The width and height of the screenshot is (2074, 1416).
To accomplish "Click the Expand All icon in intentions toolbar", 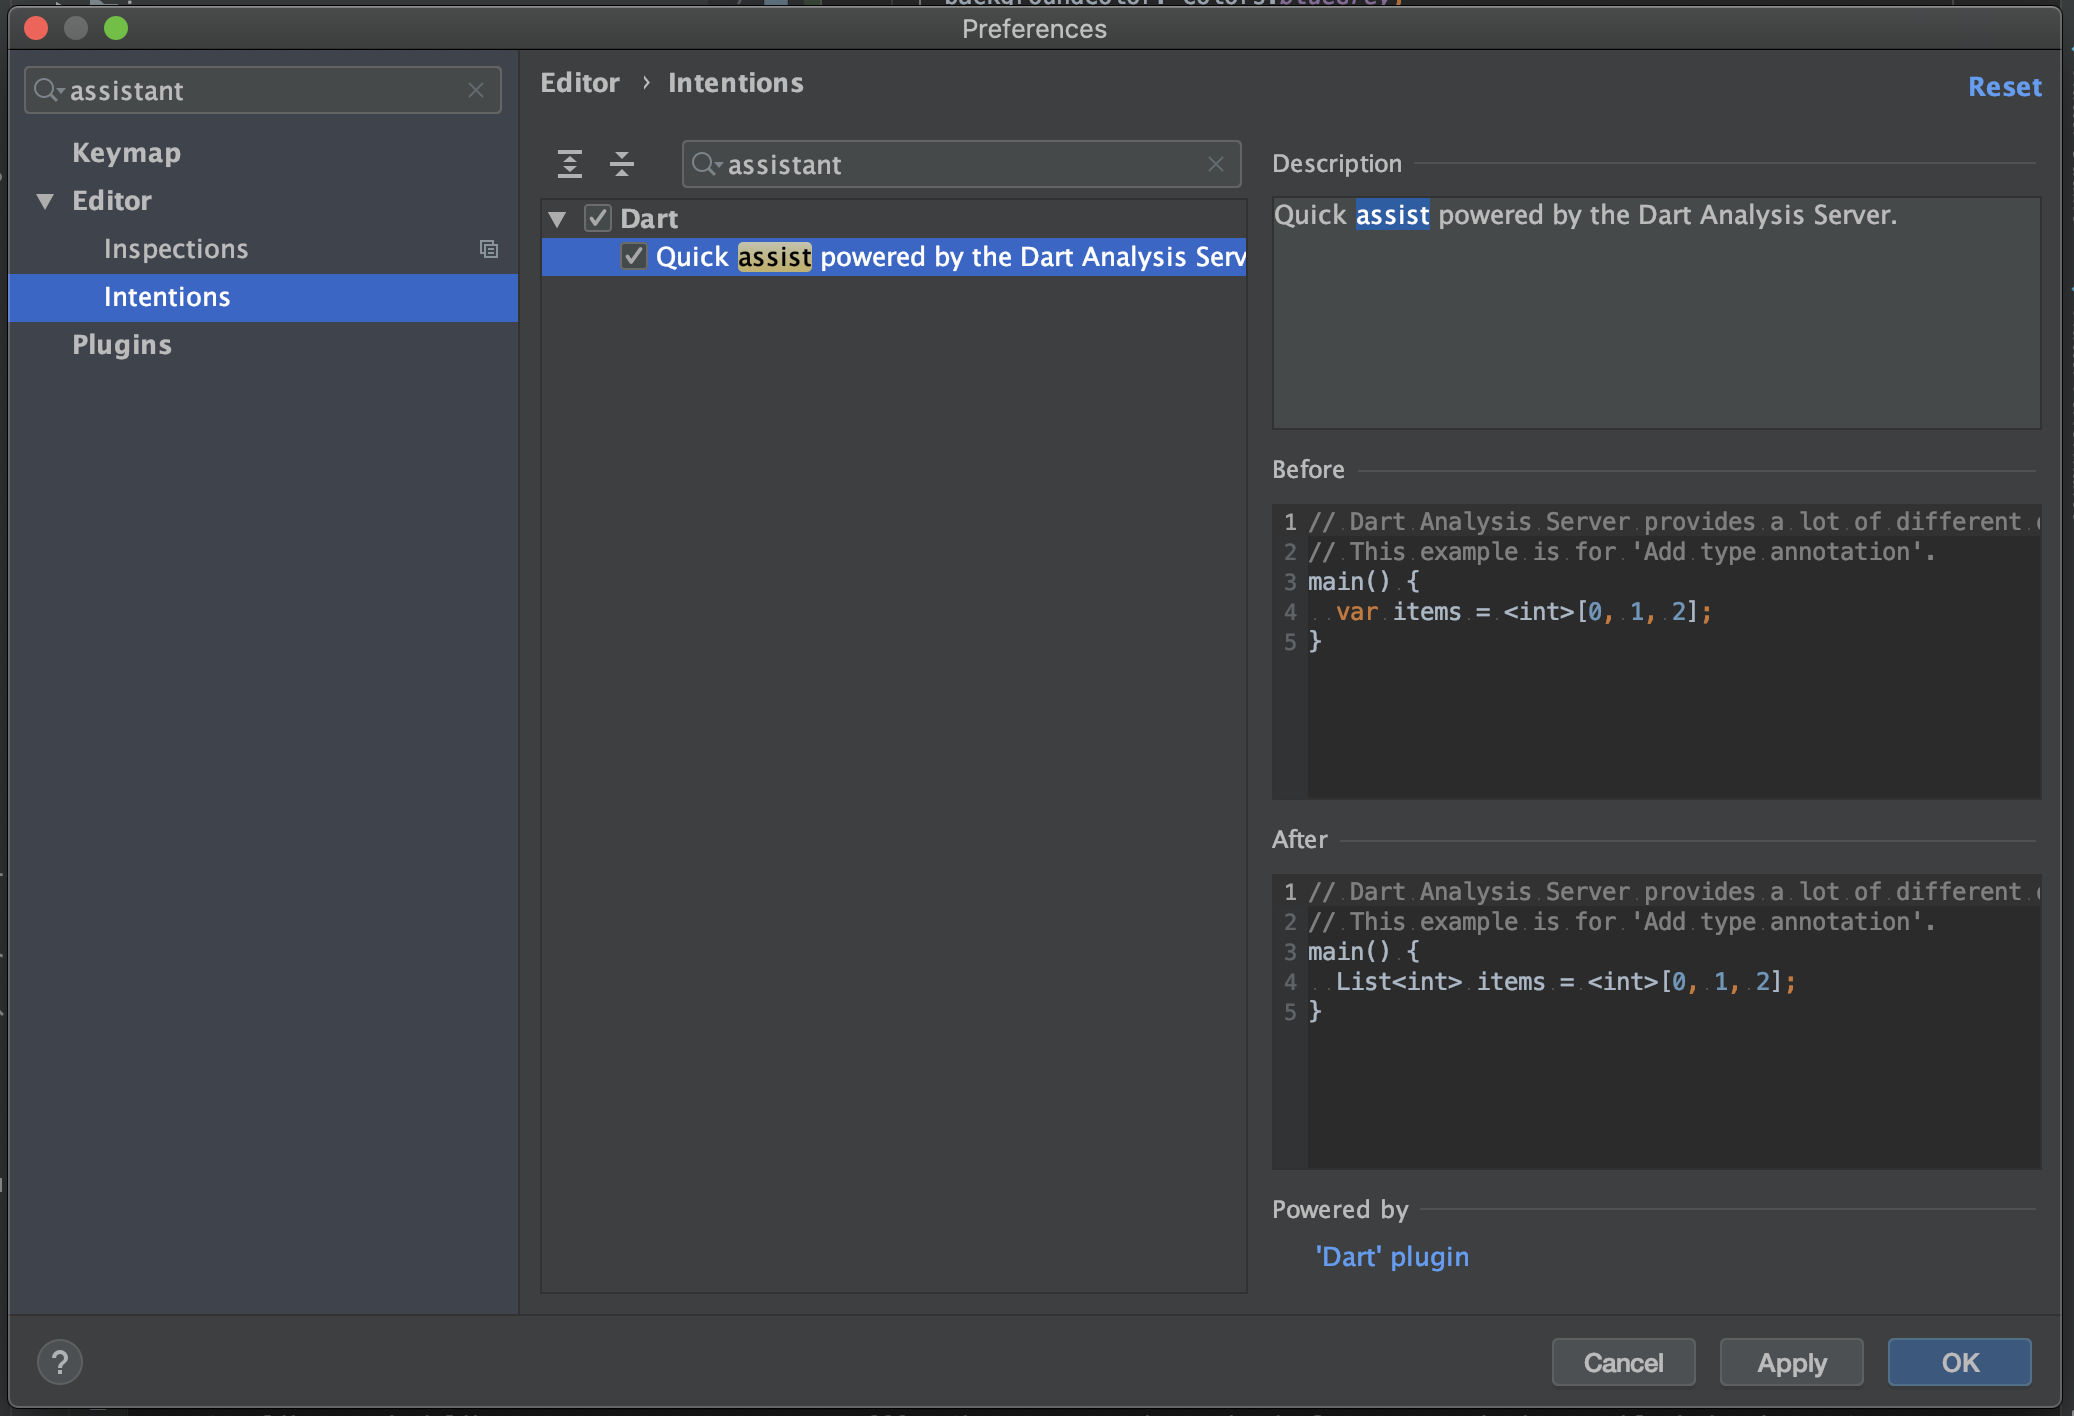I will point(570,164).
